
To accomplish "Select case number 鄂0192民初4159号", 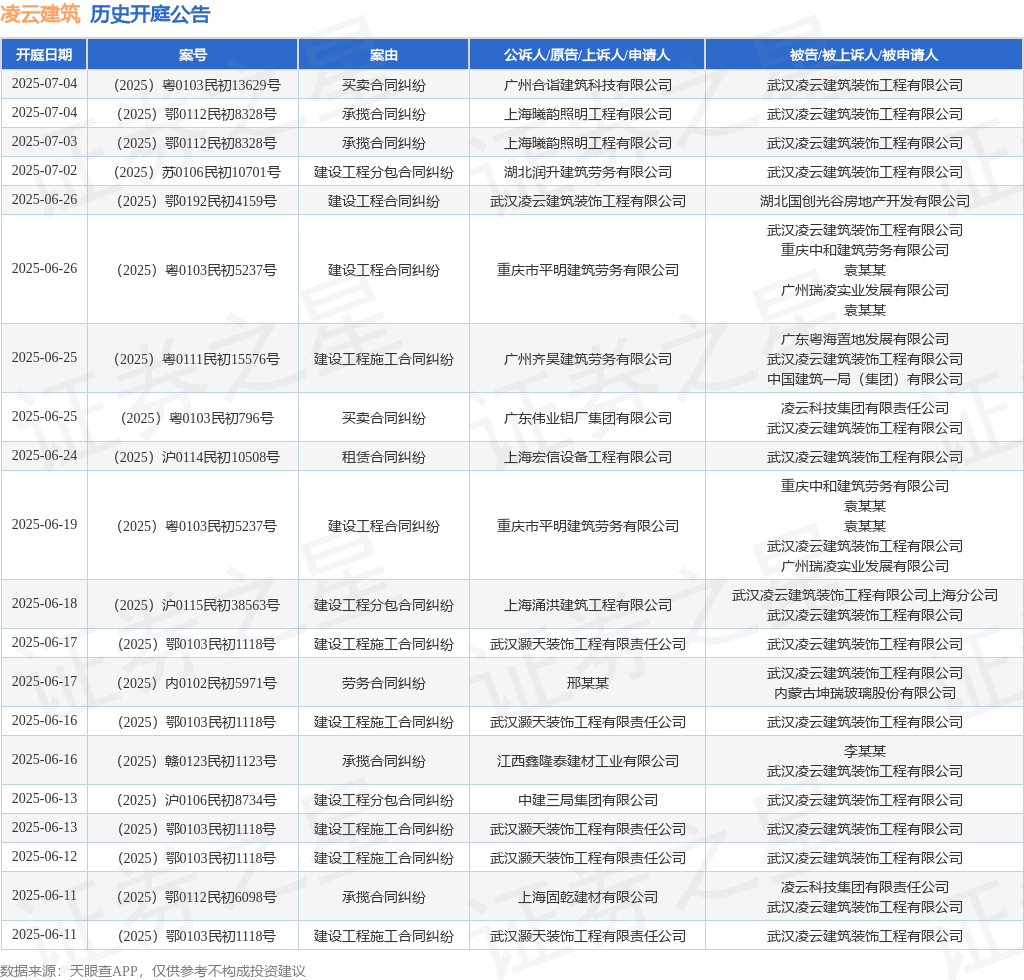I will coord(197,201).
